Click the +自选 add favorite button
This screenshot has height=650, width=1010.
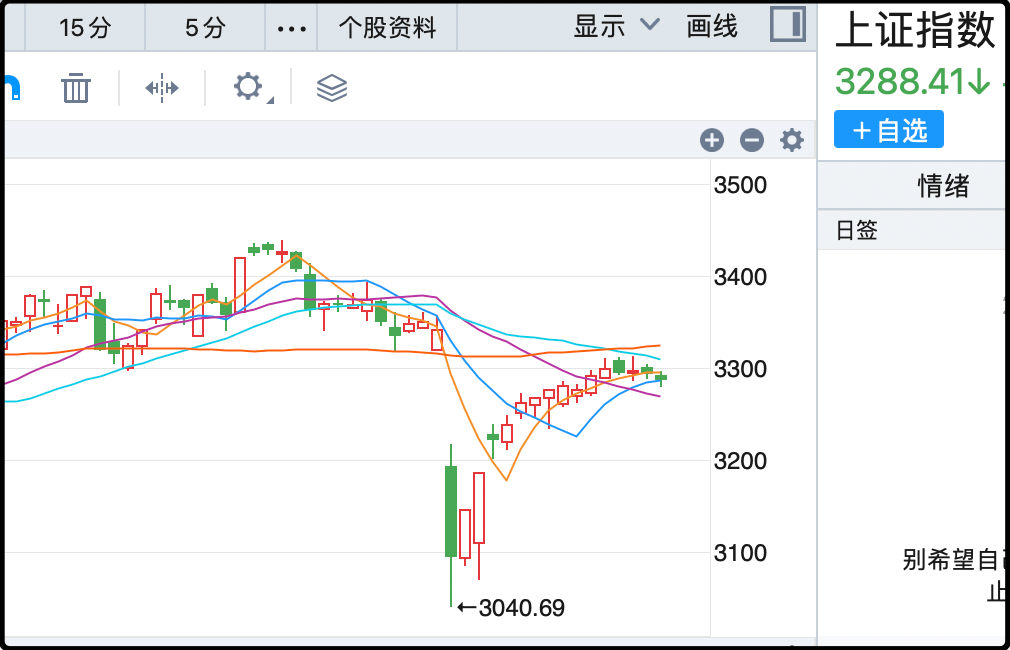click(x=889, y=130)
